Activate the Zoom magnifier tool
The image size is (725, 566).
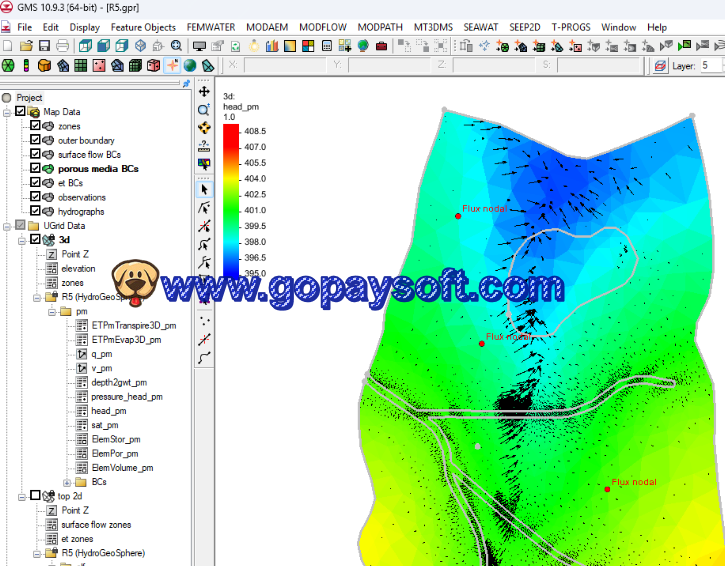pyautogui.click(x=204, y=110)
